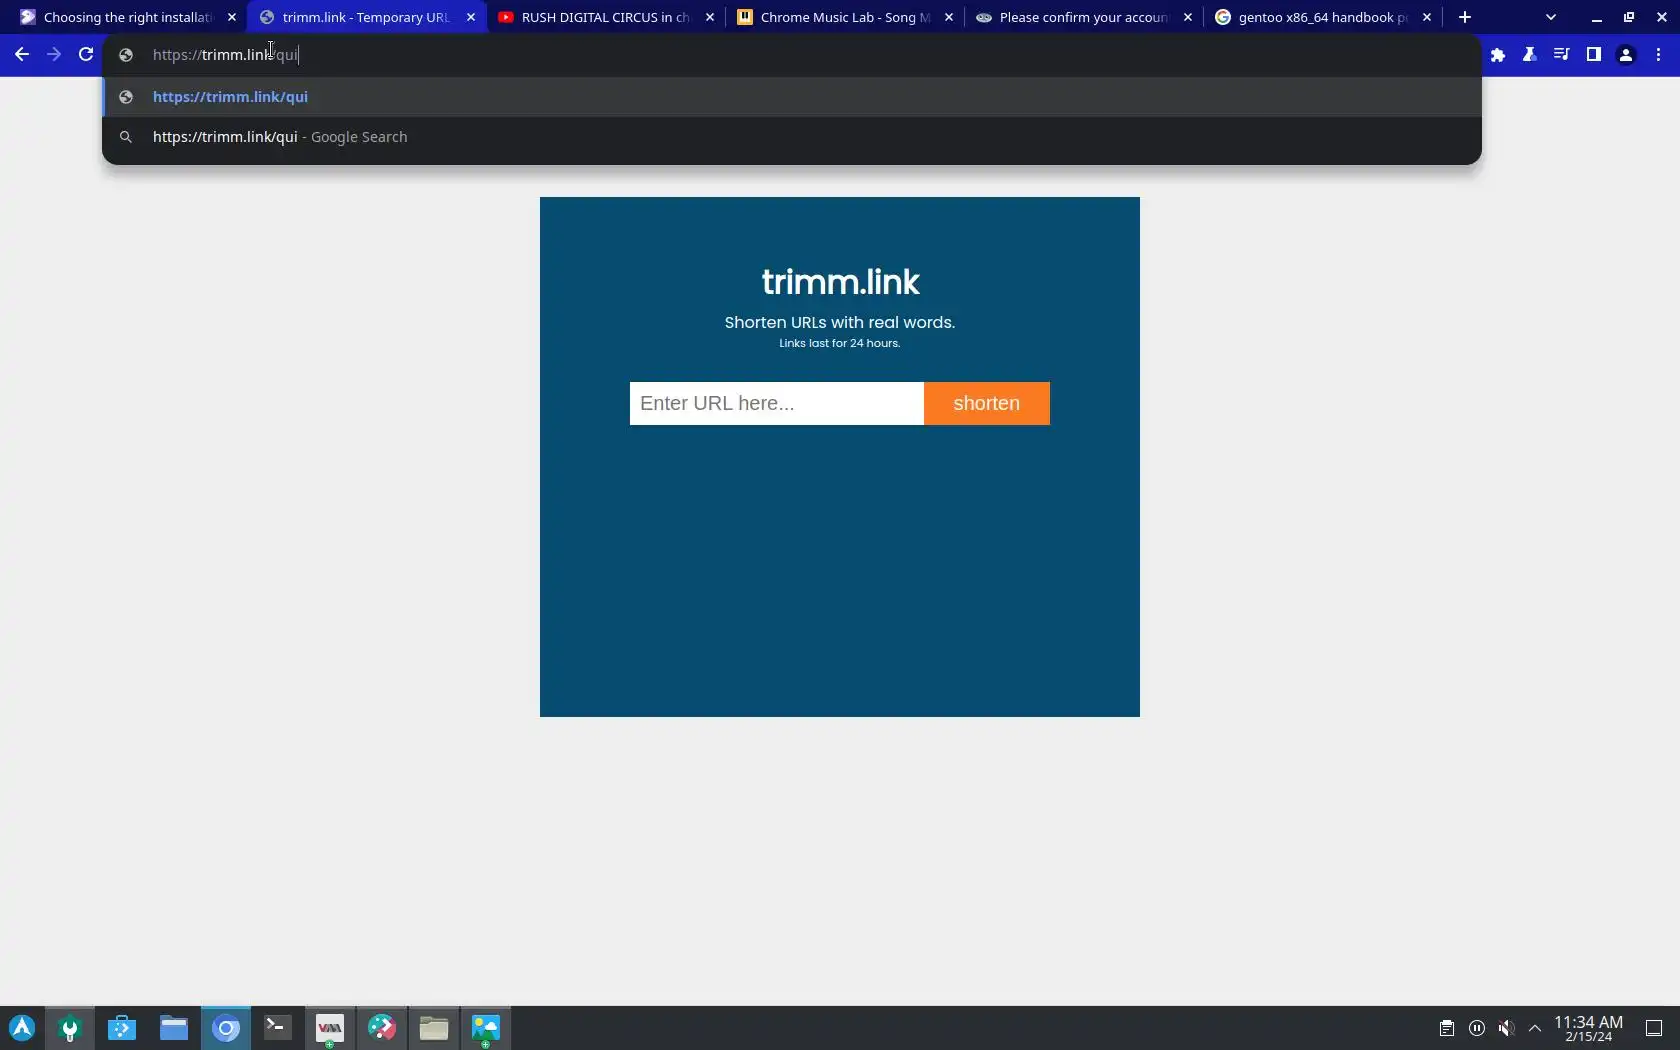
Task: Open the virtual machine manager taskbar icon
Action: tap(330, 1028)
